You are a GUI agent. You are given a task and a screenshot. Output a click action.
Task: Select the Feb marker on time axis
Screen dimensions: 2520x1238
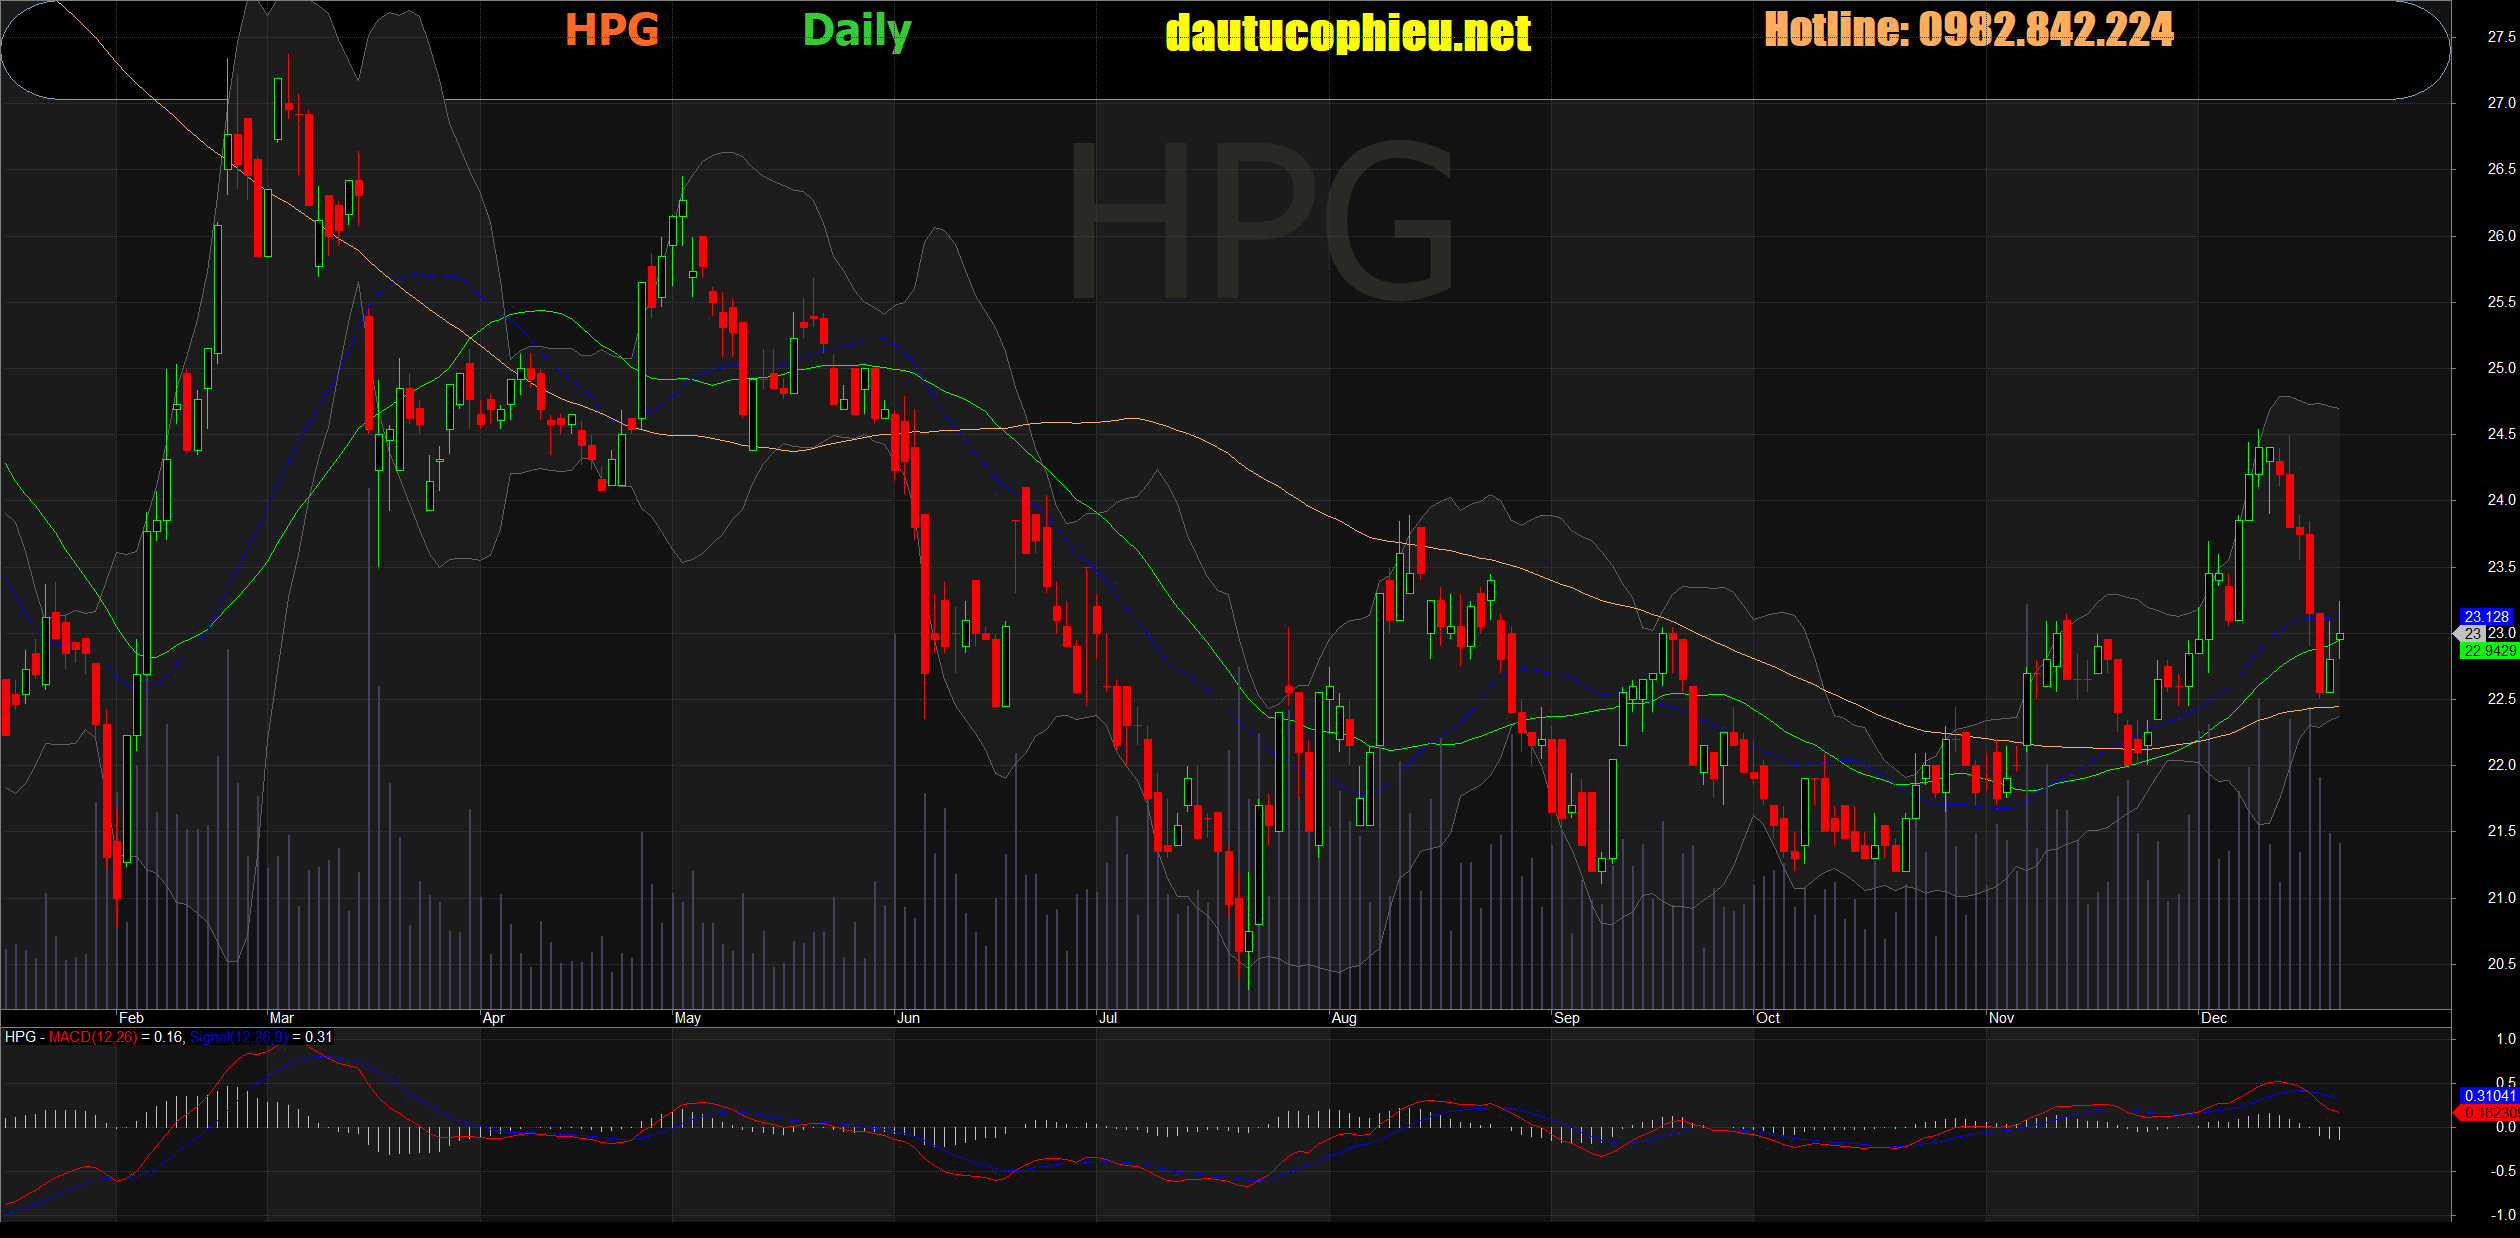[x=131, y=1018]
